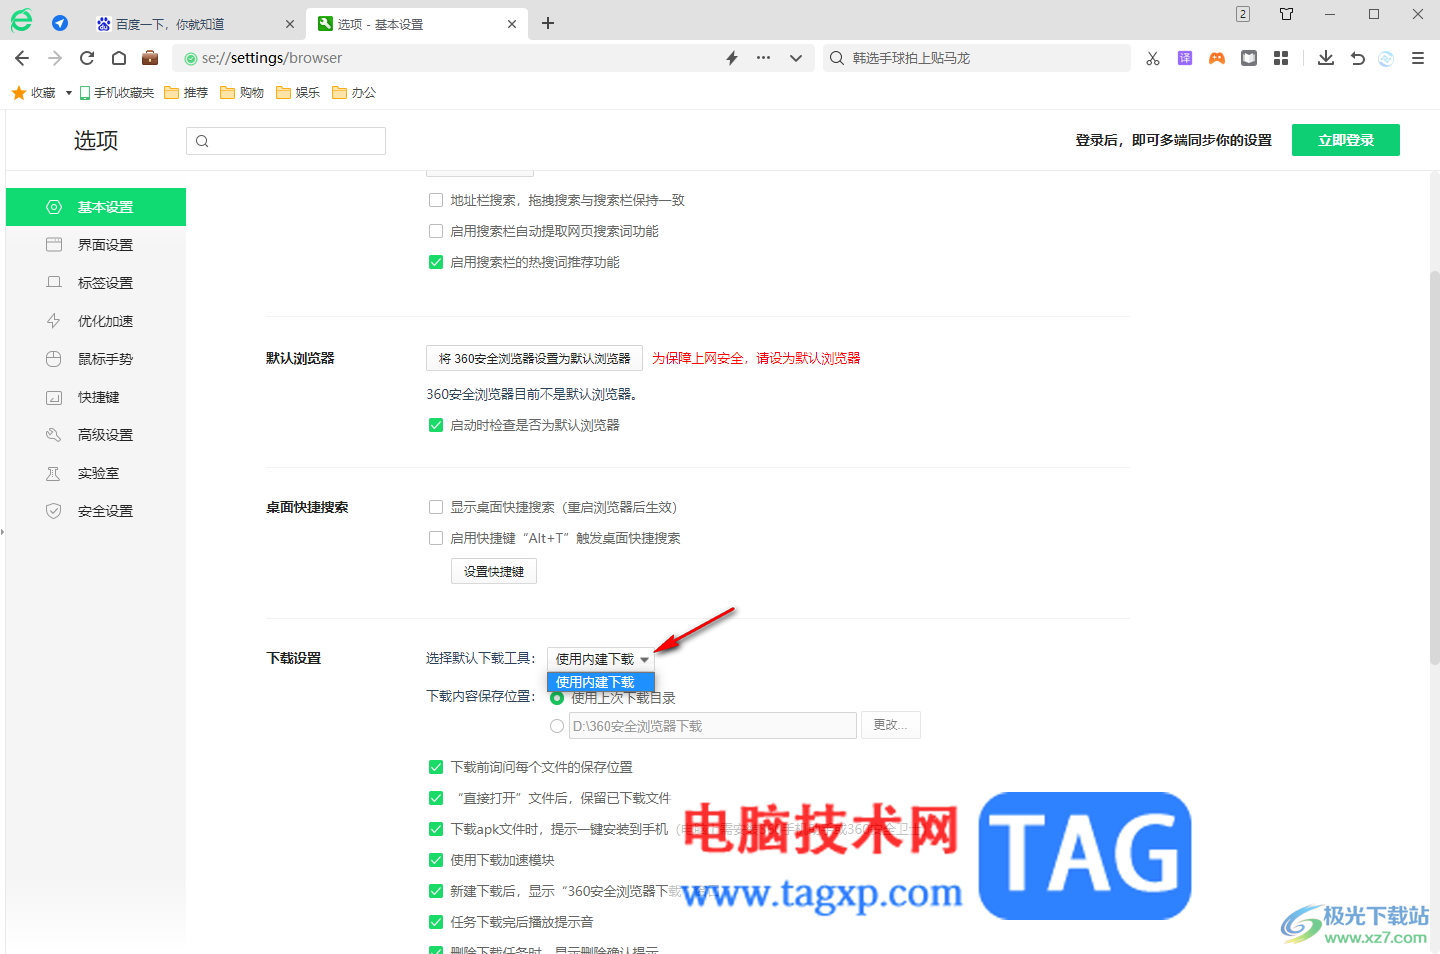
Task: Go forward using the forward arrow
Action: 55,58
